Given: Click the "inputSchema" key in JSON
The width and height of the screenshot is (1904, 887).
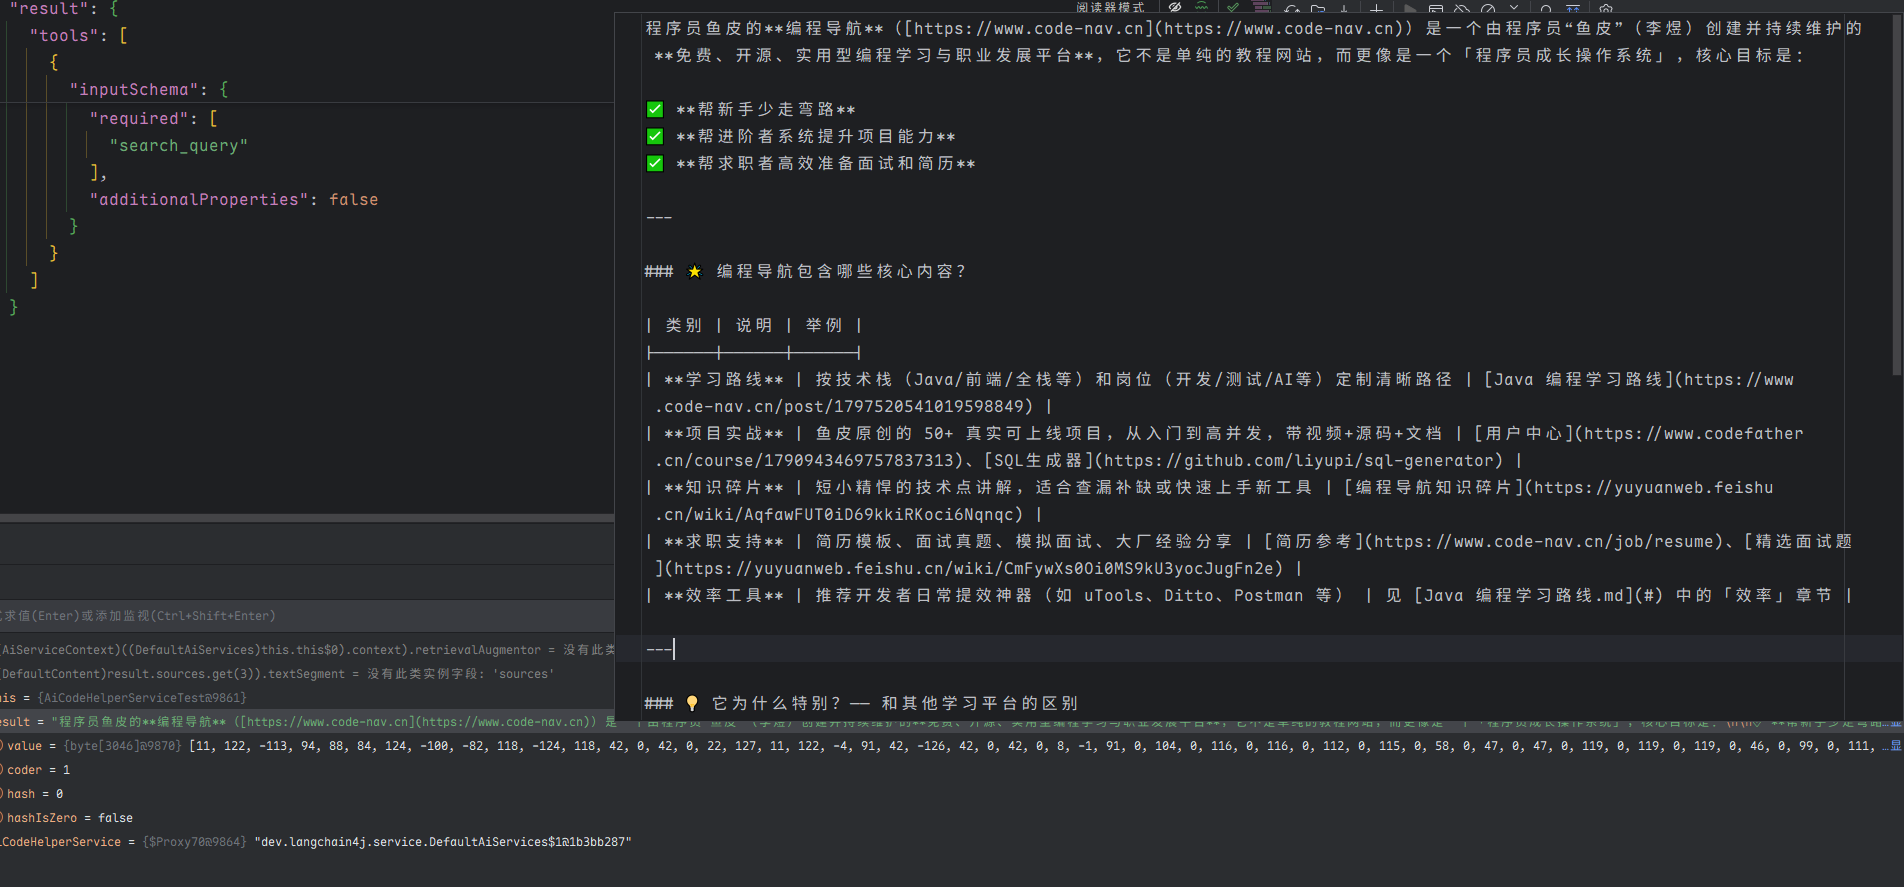Looking at the screenshot, I should pos(134,89).
